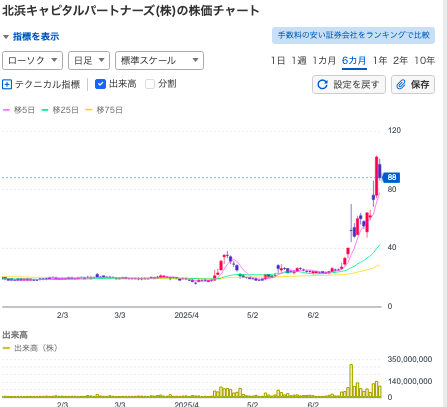The width and height of the screenshot is (447, 407).
Task: Click the 350,000,000 volume axis label
Action: pos(410,359)
